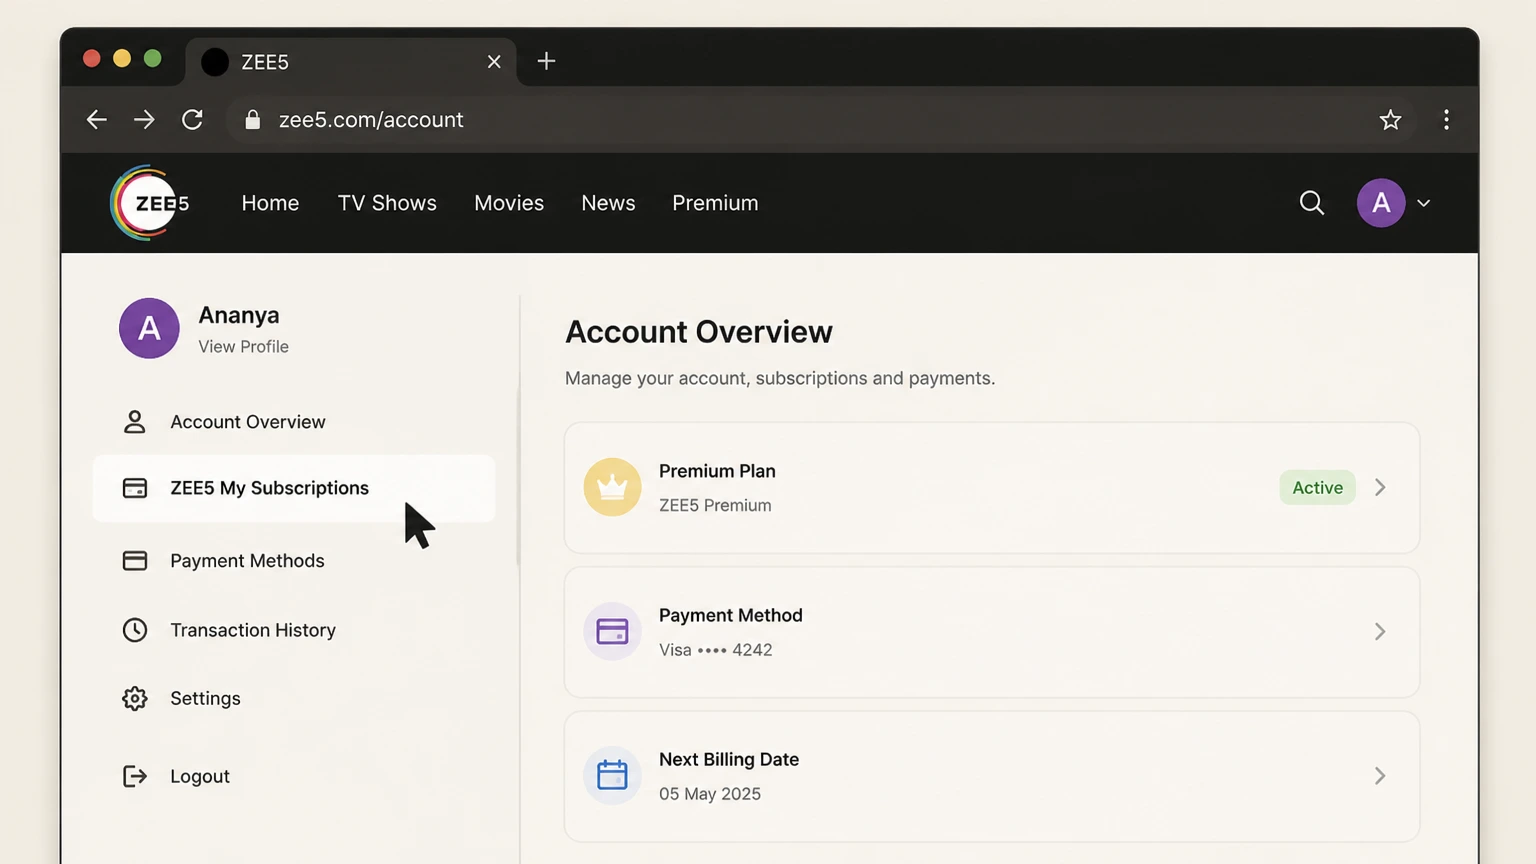The width and height of the screenshot is (1536, 864).
Task: Click the browser forward arrow
Action: (x=144, y=120)
